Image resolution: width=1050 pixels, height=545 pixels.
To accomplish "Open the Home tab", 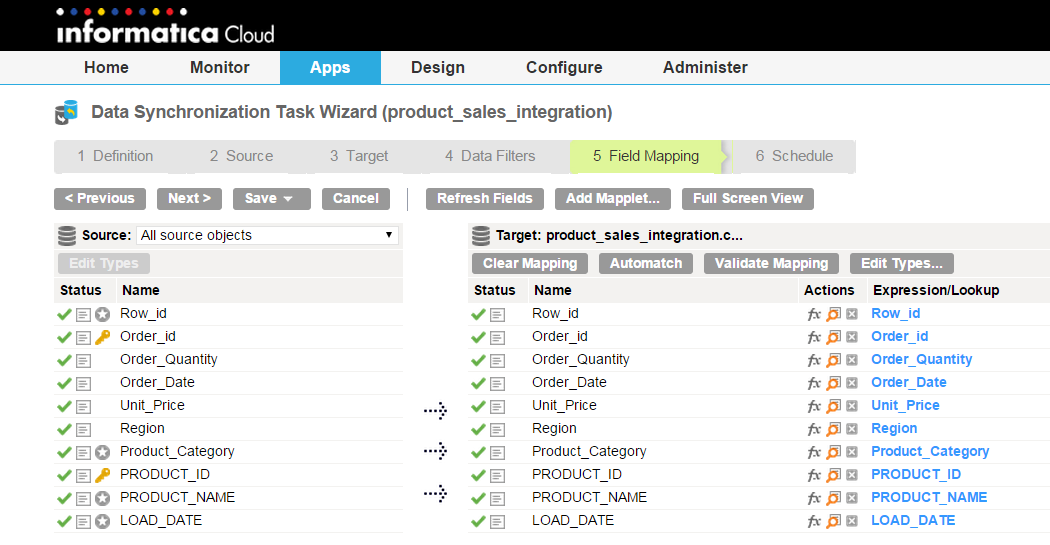I will [x=106, y=68].
